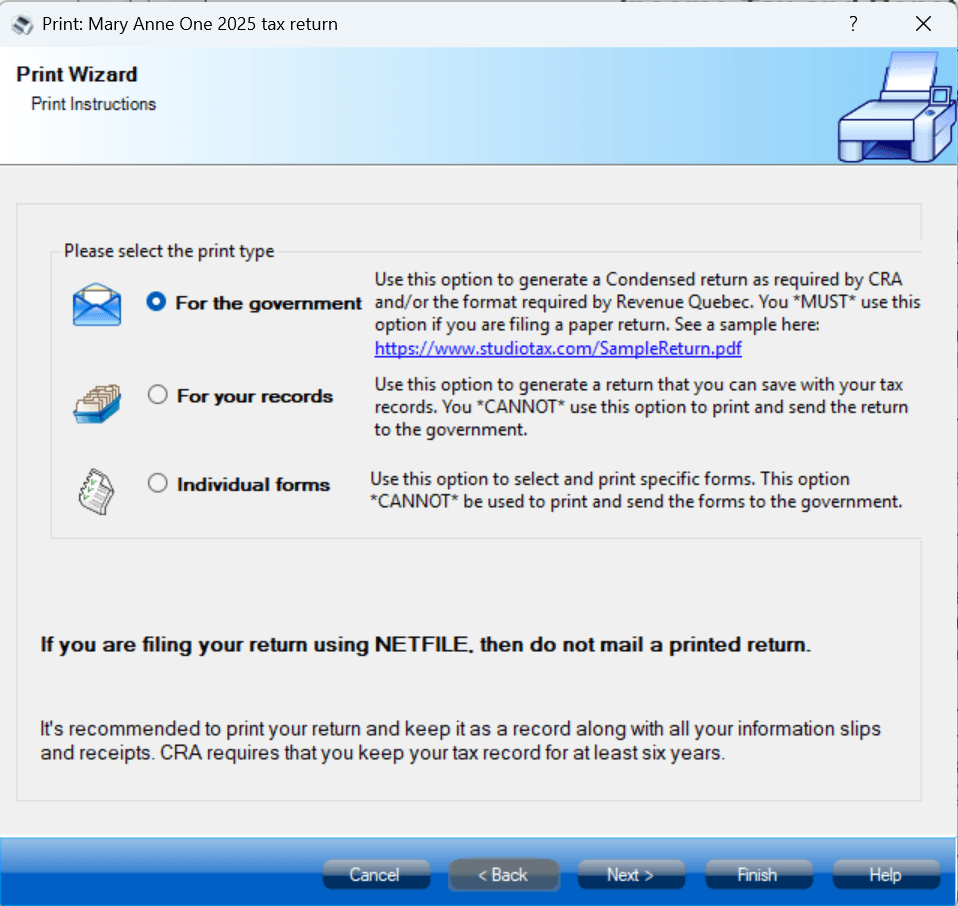Proceed using the 'Next >' button
The image size is (958, 906).
click(631, 875)
